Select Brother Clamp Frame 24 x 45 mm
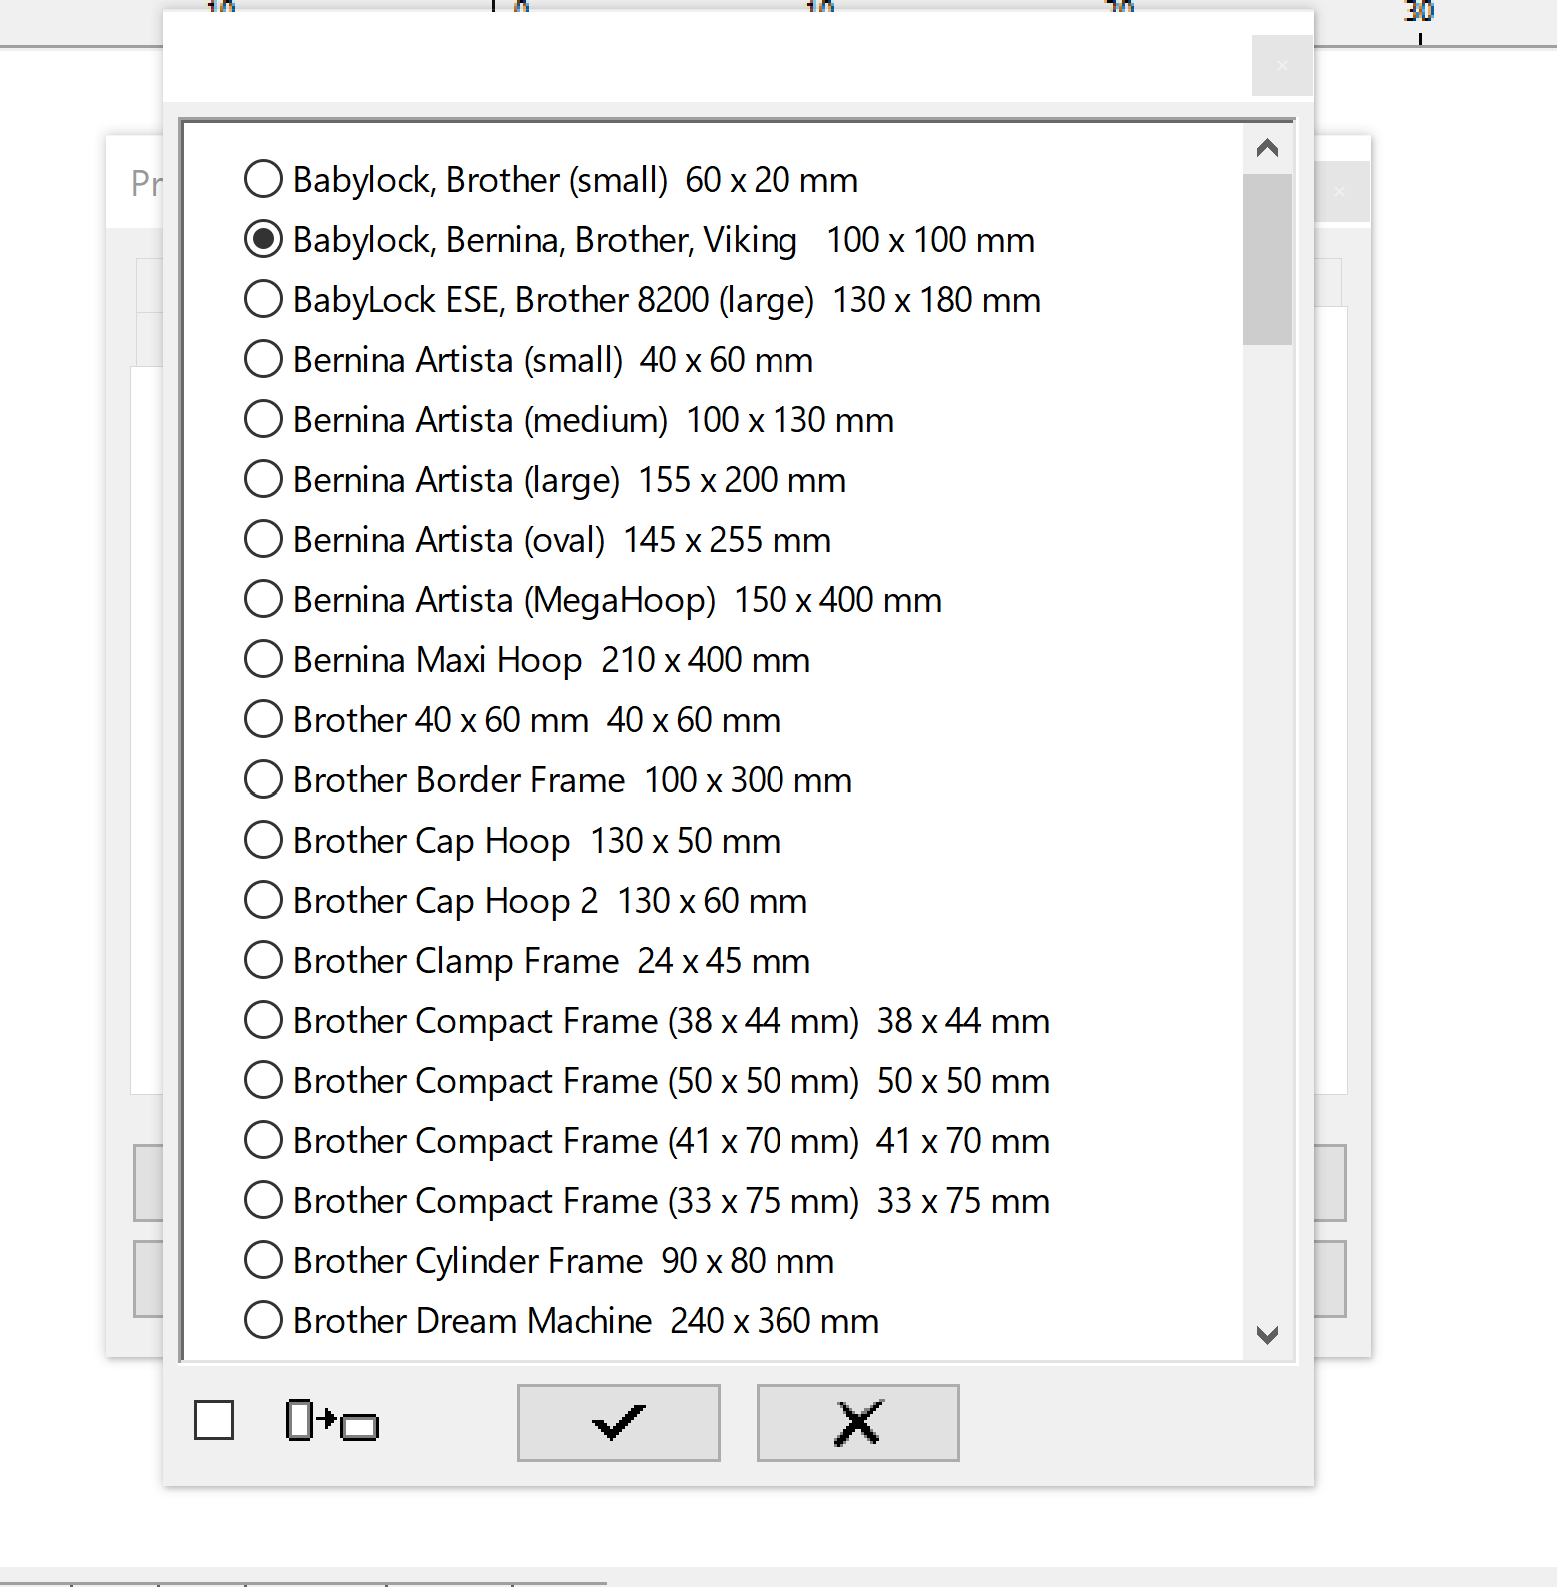 click(263, 961)
